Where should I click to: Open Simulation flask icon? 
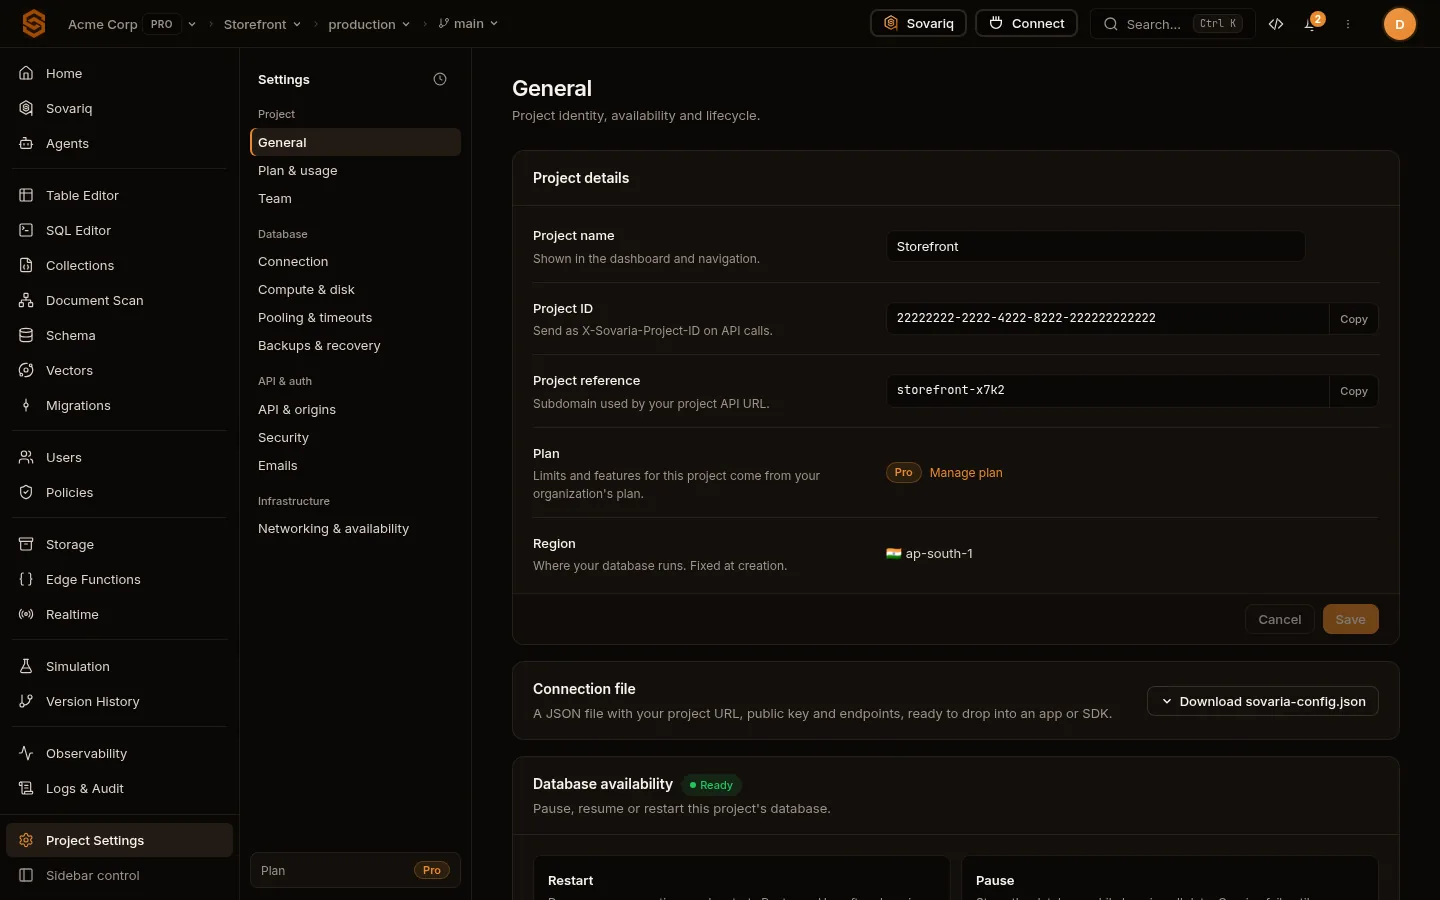(x=26, y=666)
